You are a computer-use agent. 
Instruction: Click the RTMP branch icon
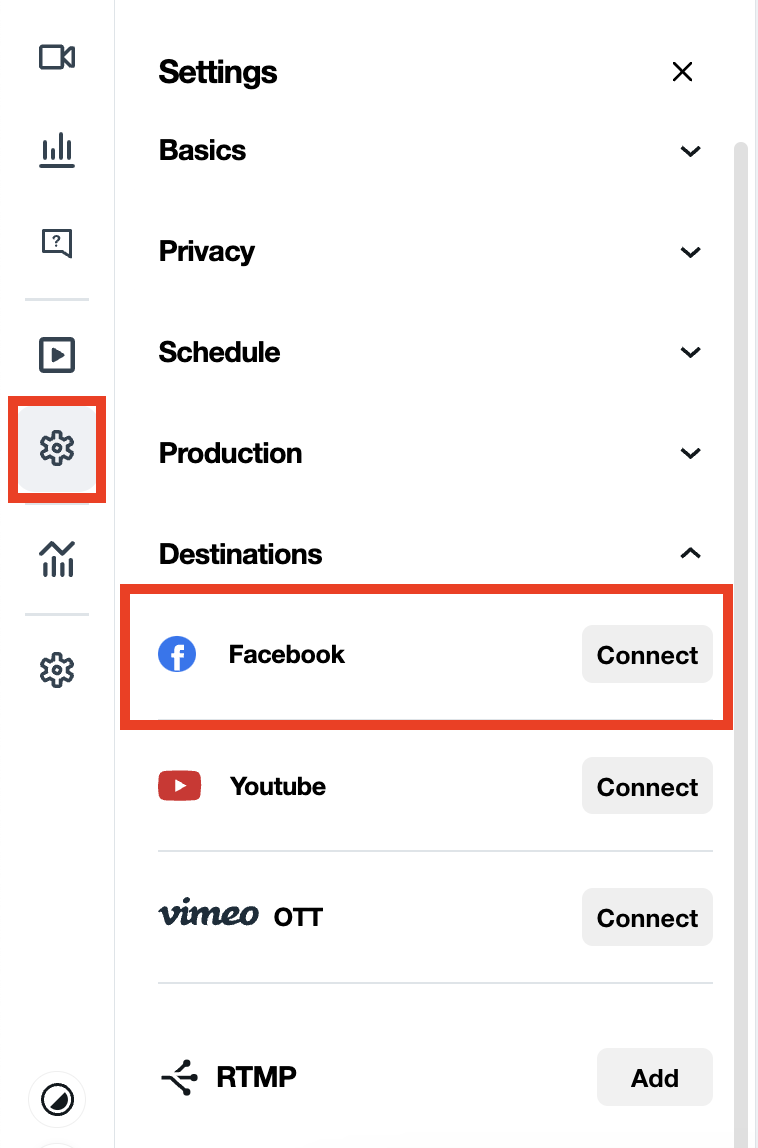tap(177, 1077)
